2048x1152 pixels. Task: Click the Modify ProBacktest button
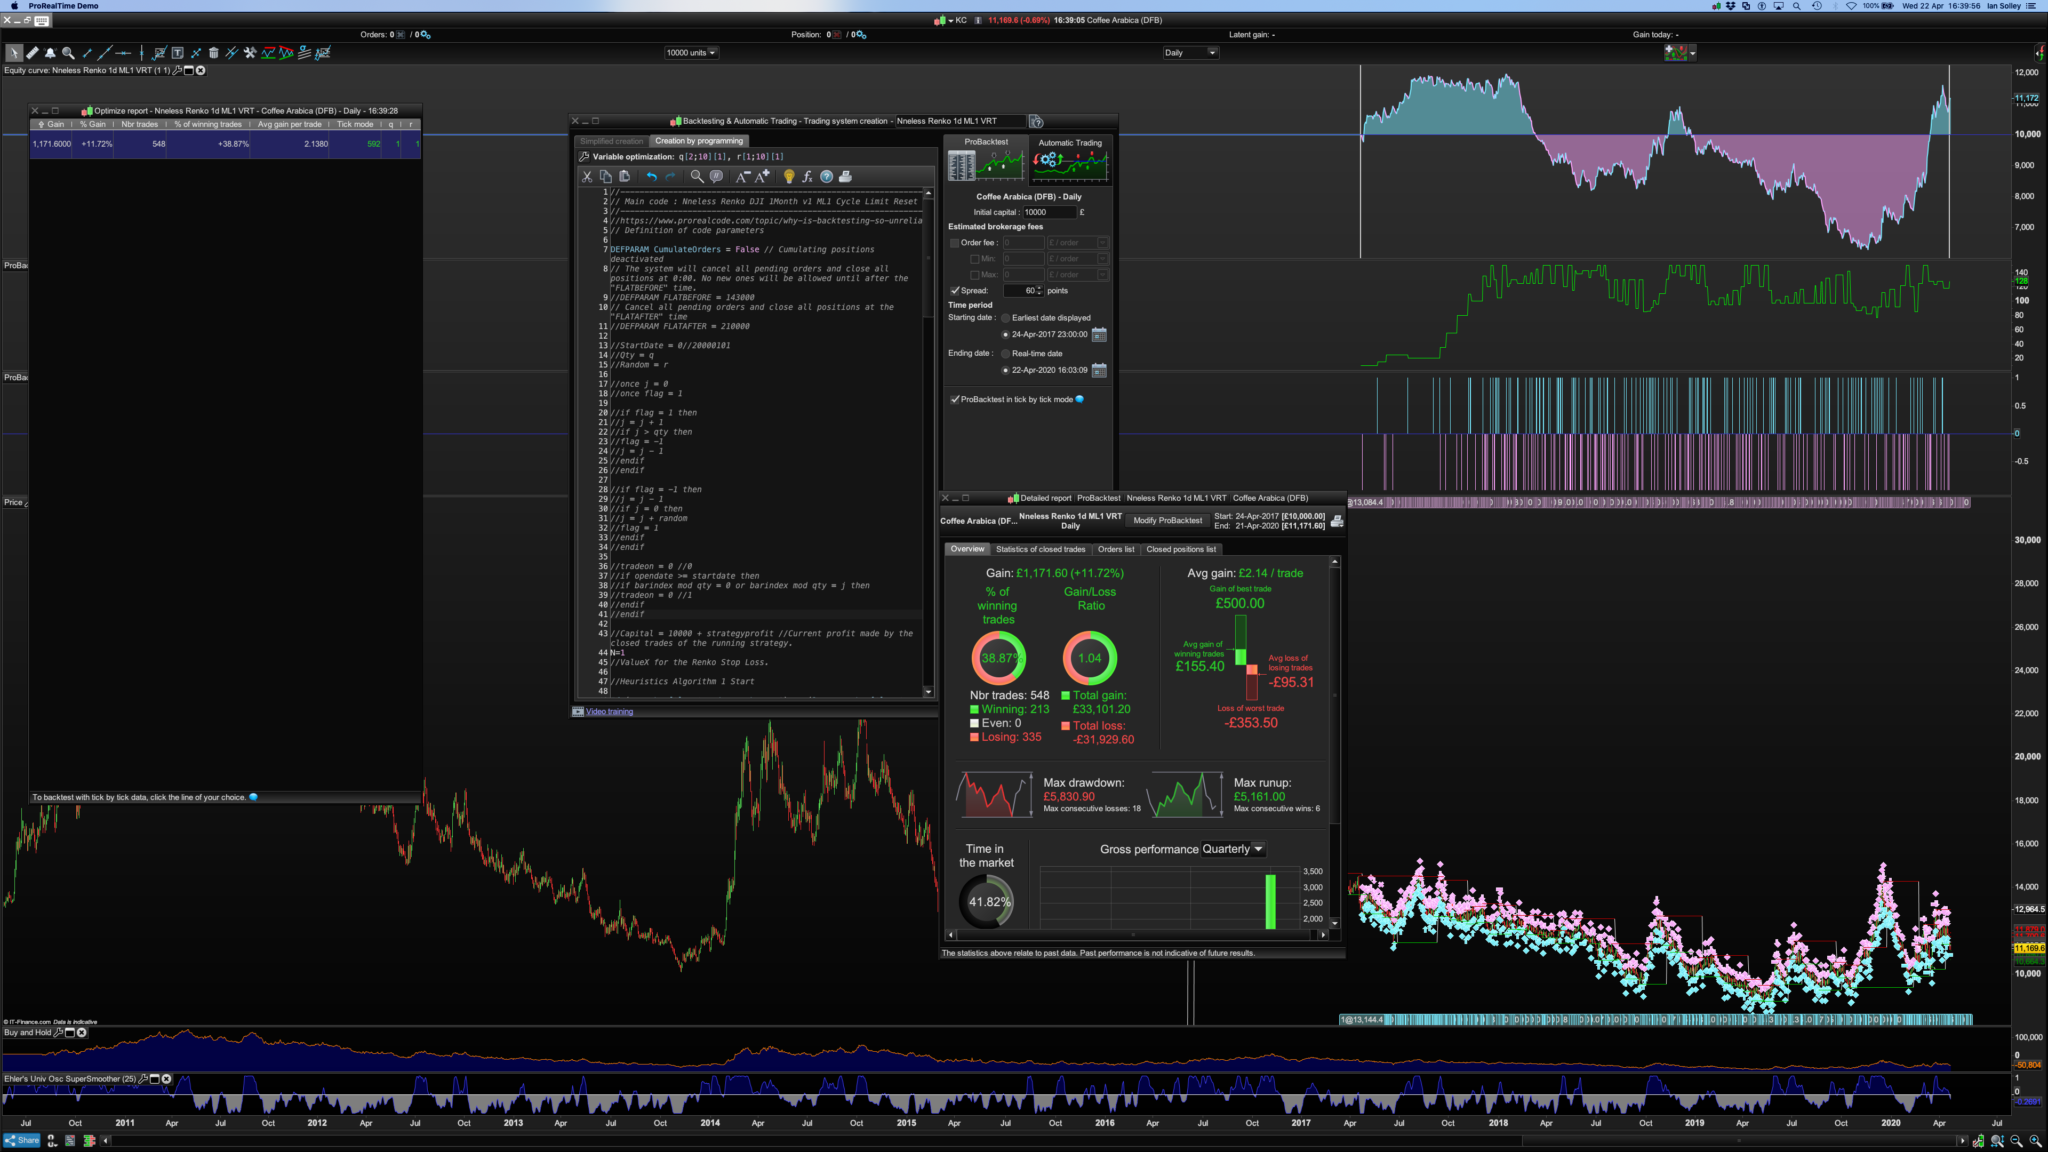tap(1167, 520)
